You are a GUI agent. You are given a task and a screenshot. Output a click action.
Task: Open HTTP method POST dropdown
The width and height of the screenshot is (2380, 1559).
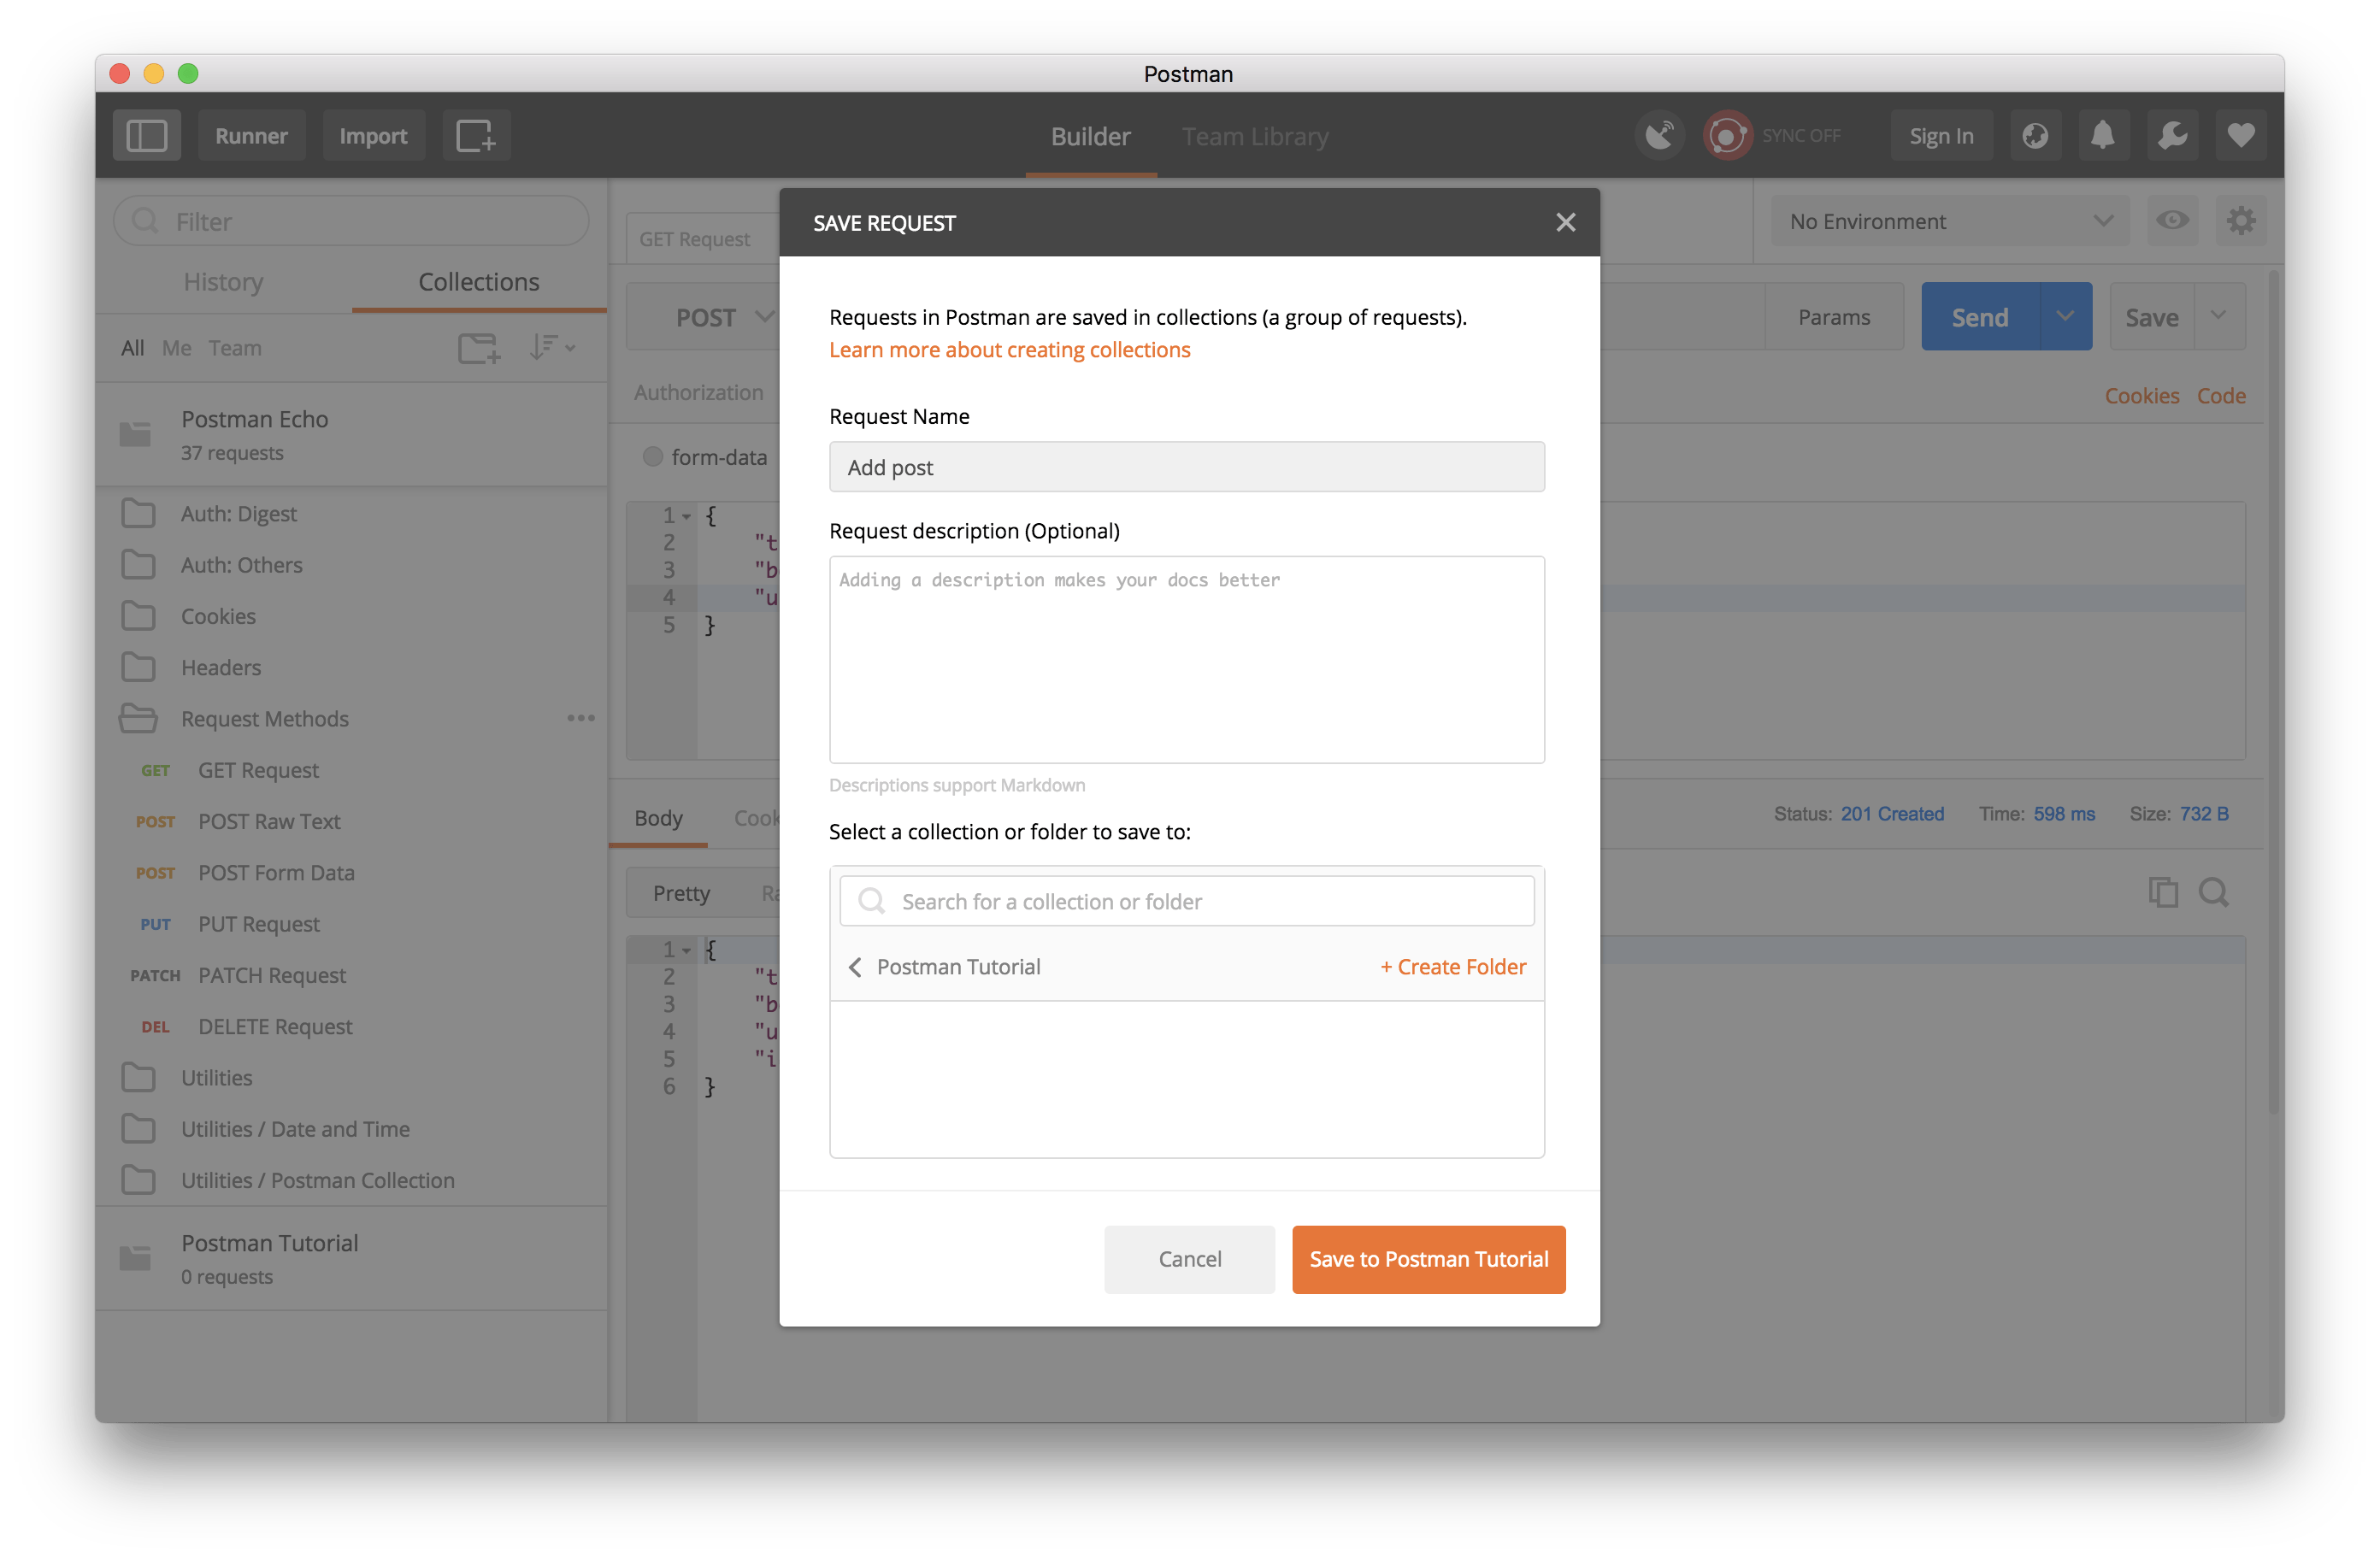pos(724,317)
